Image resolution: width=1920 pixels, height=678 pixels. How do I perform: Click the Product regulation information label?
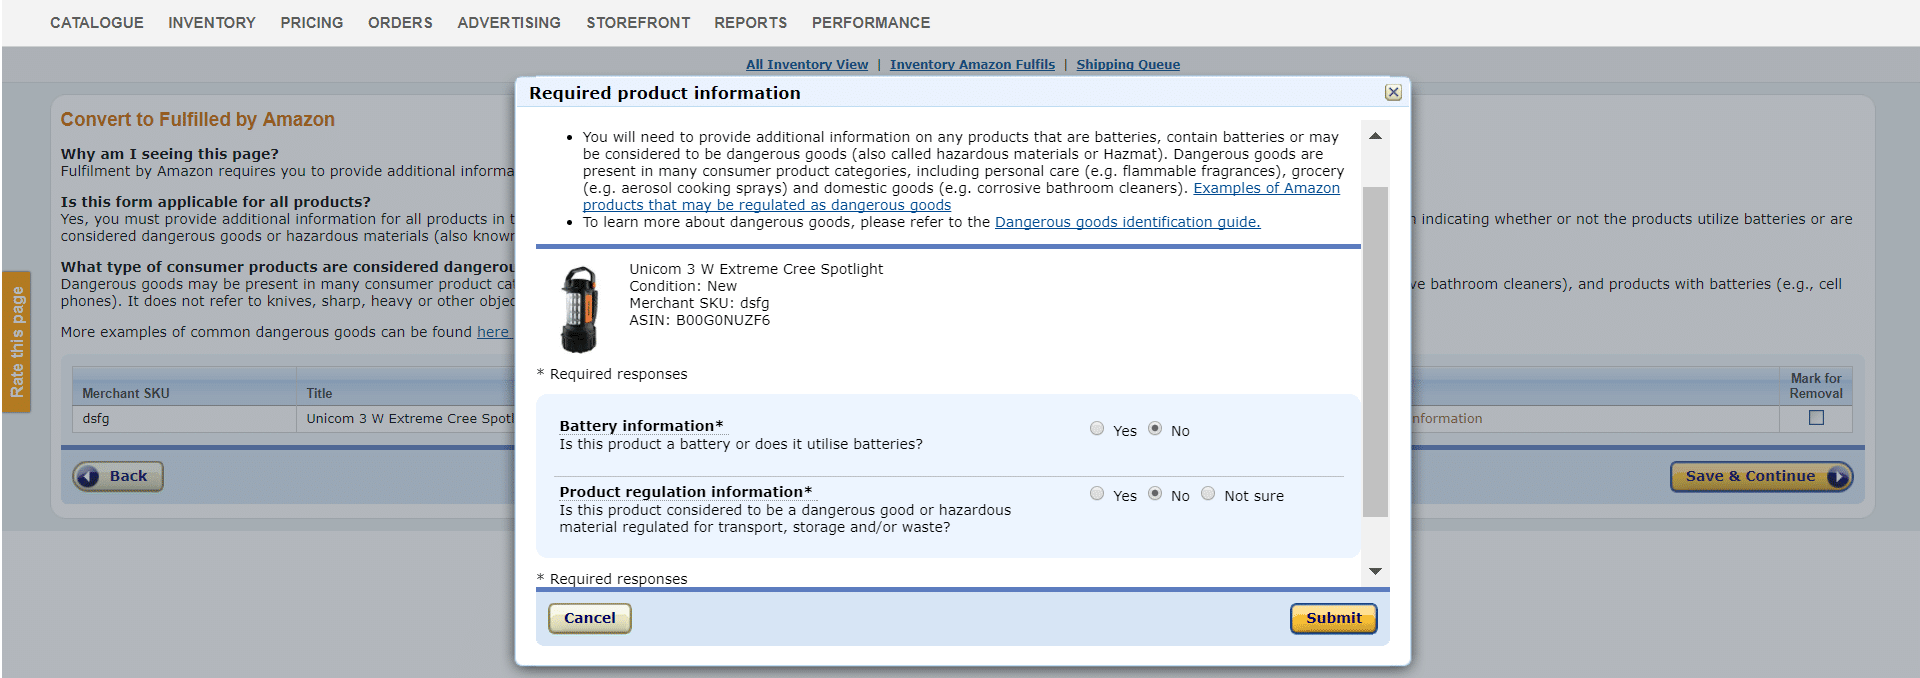686,492
